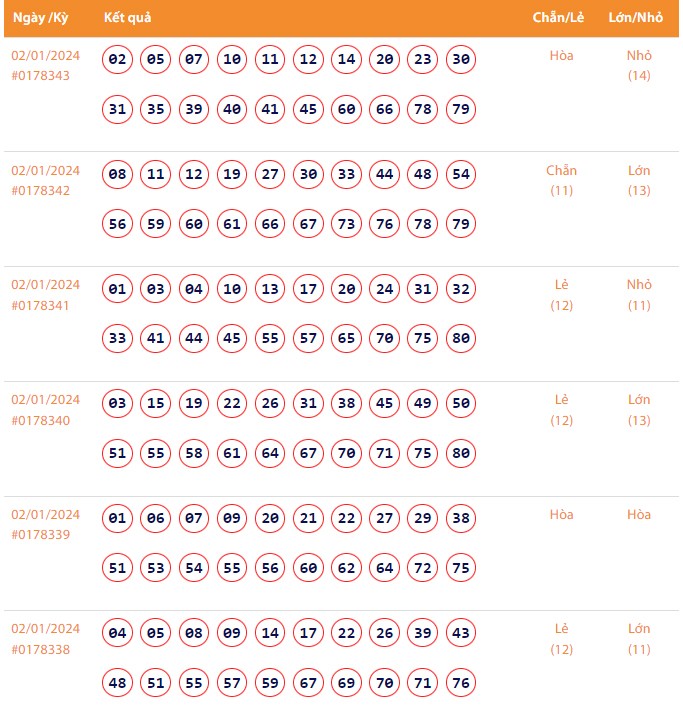Open the #0178340 draw link
The image size is (683, 717).
[x=41, y=420]
